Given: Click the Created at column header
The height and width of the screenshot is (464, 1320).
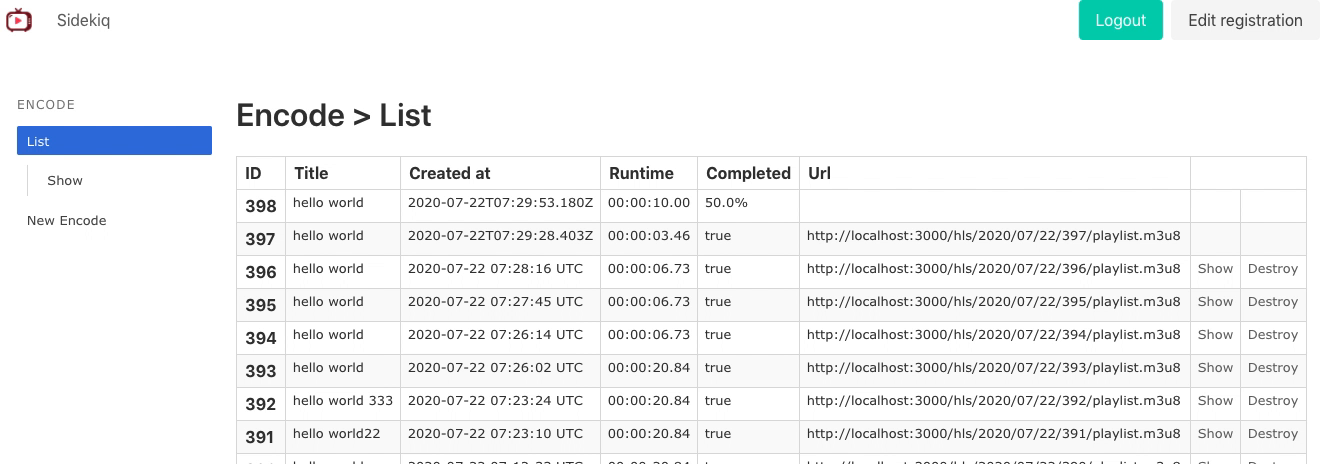Looking at the screenshot, I should (x=450, y=173).
